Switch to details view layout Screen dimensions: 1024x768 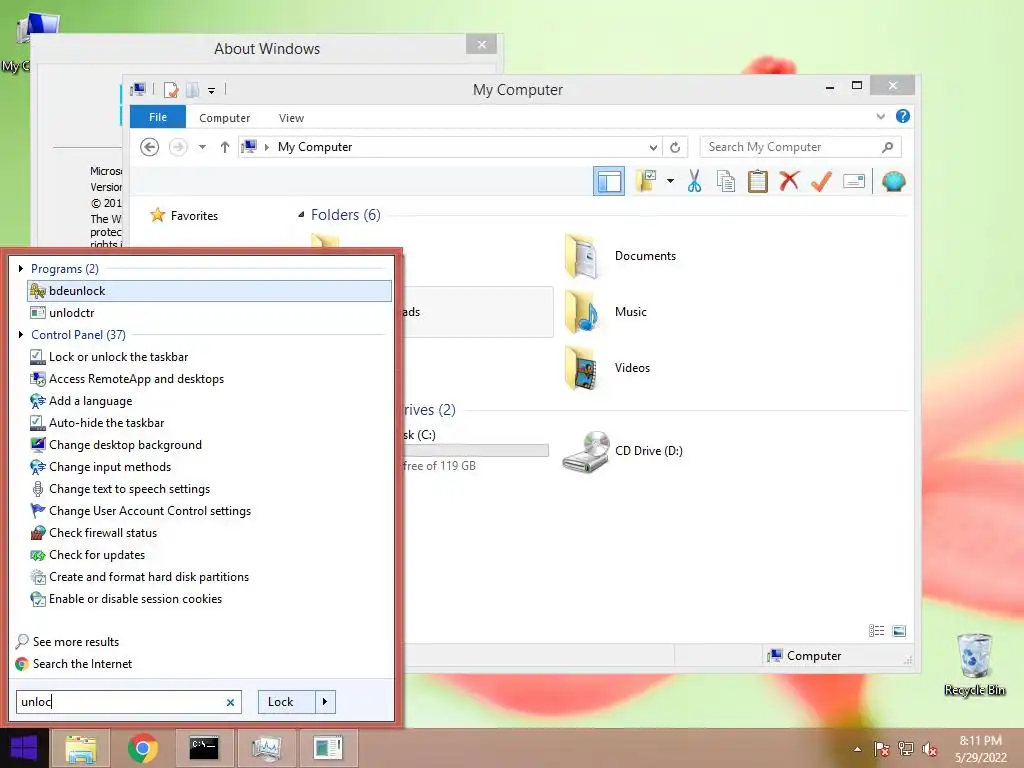876,630
